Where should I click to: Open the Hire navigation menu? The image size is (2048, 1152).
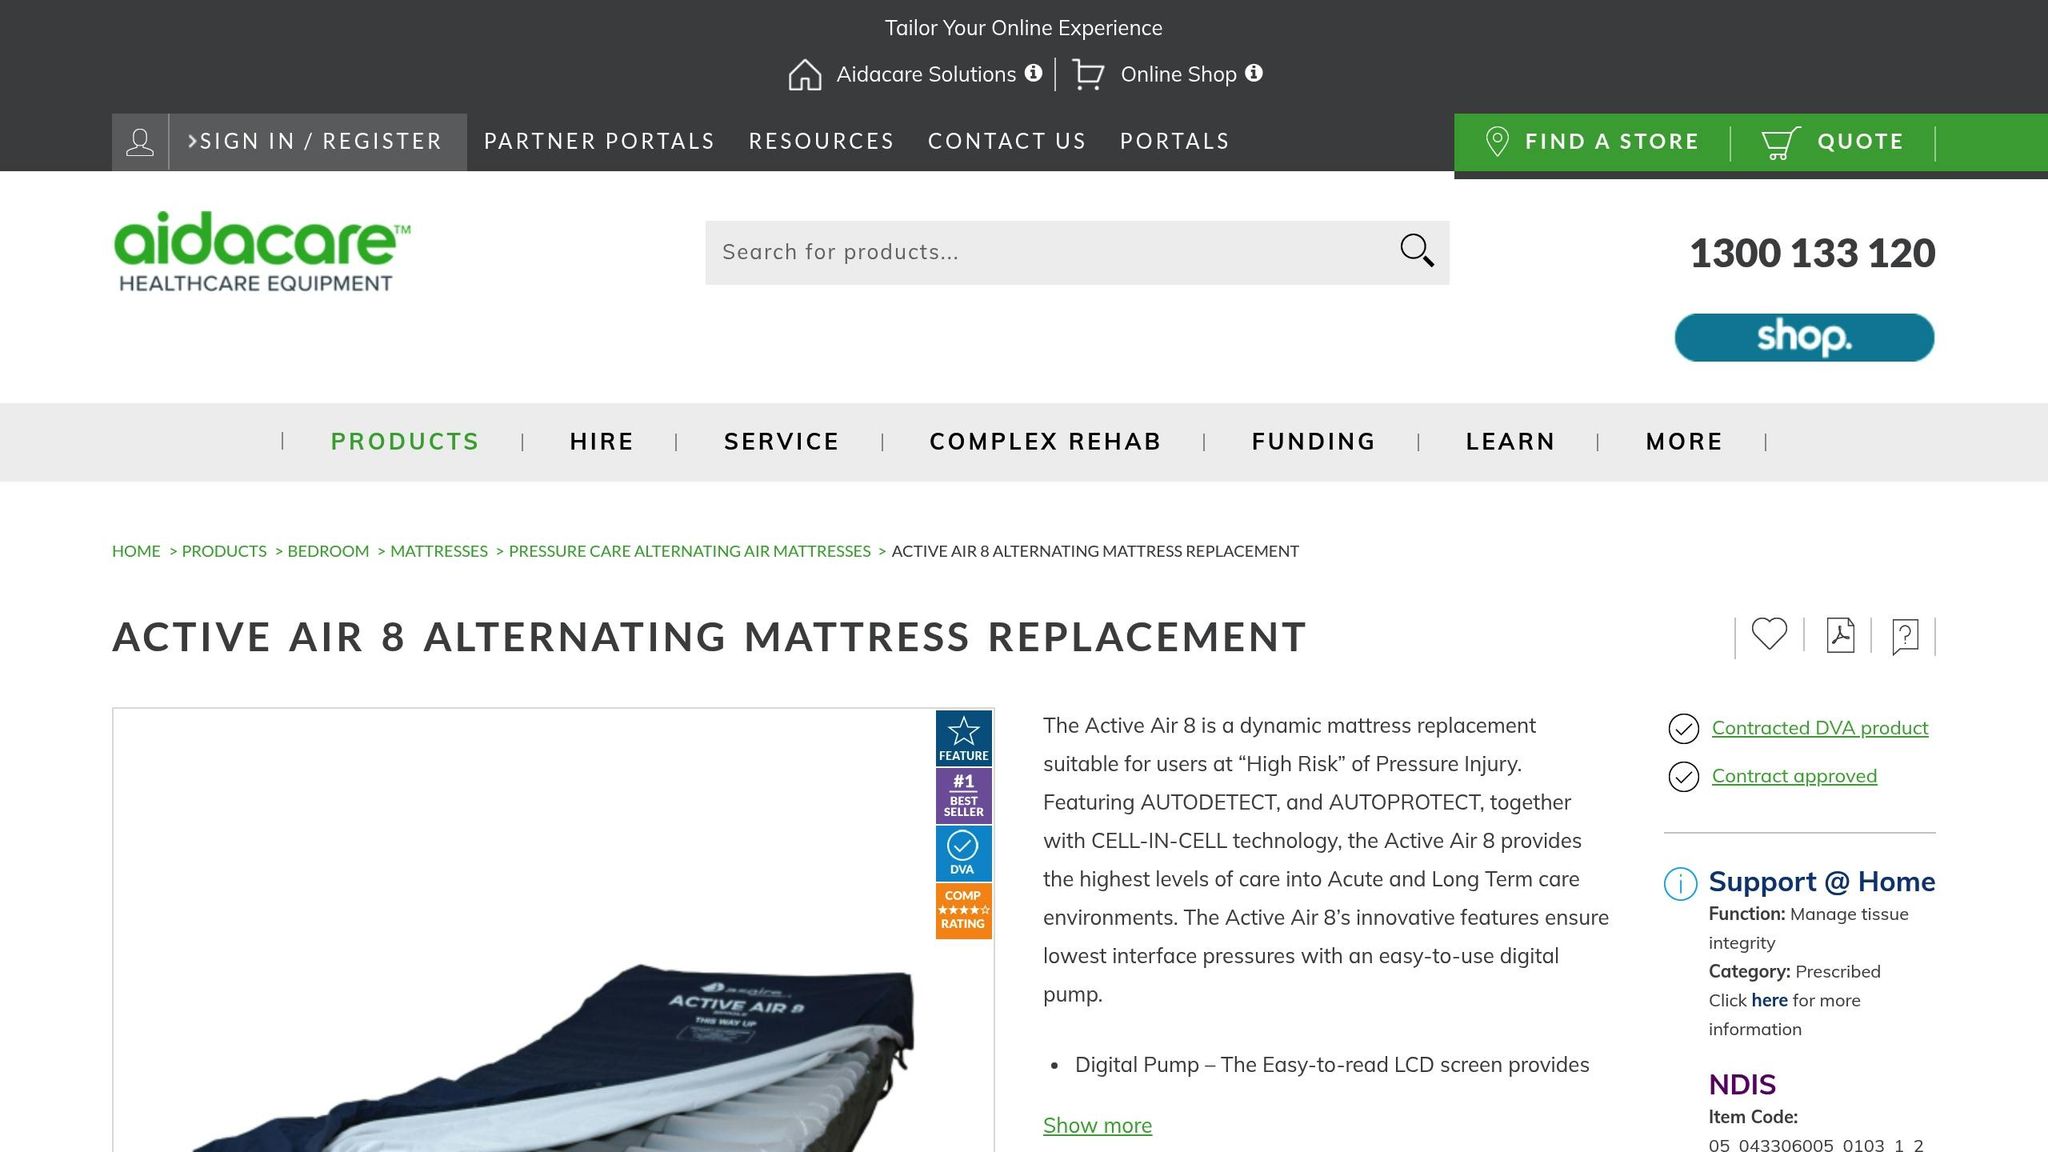tap(602, 442)
